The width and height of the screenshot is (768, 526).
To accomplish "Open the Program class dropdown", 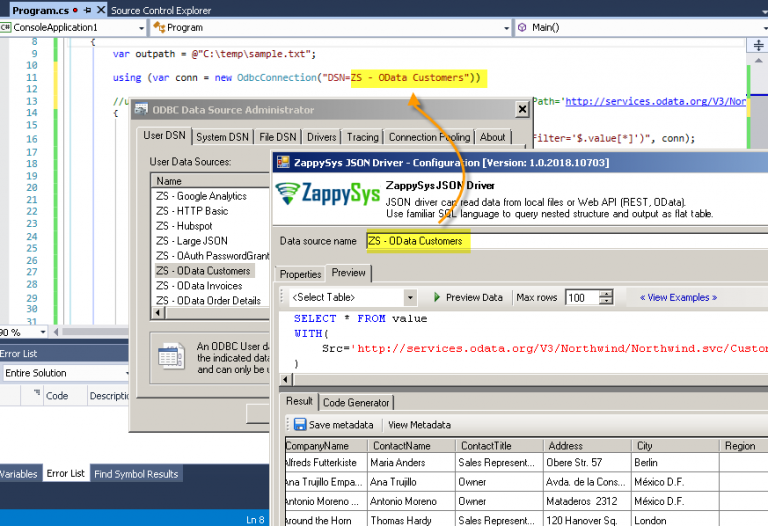I will point(506,28).
